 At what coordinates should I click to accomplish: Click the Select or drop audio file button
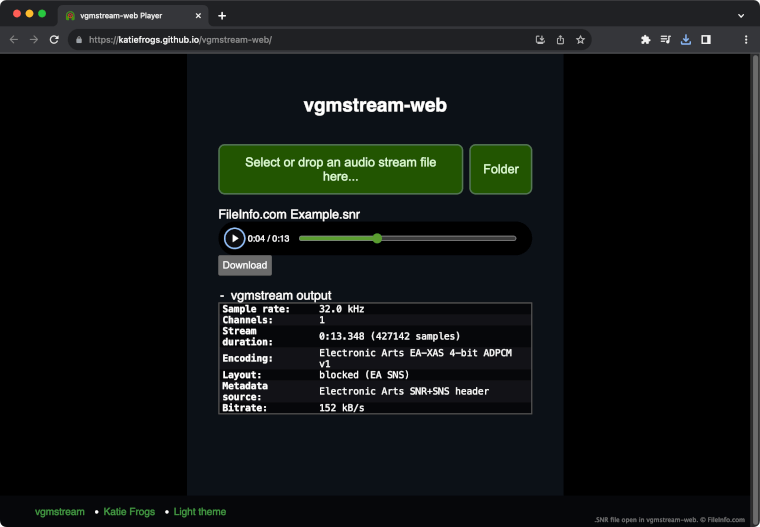click(x=340, y=169)
